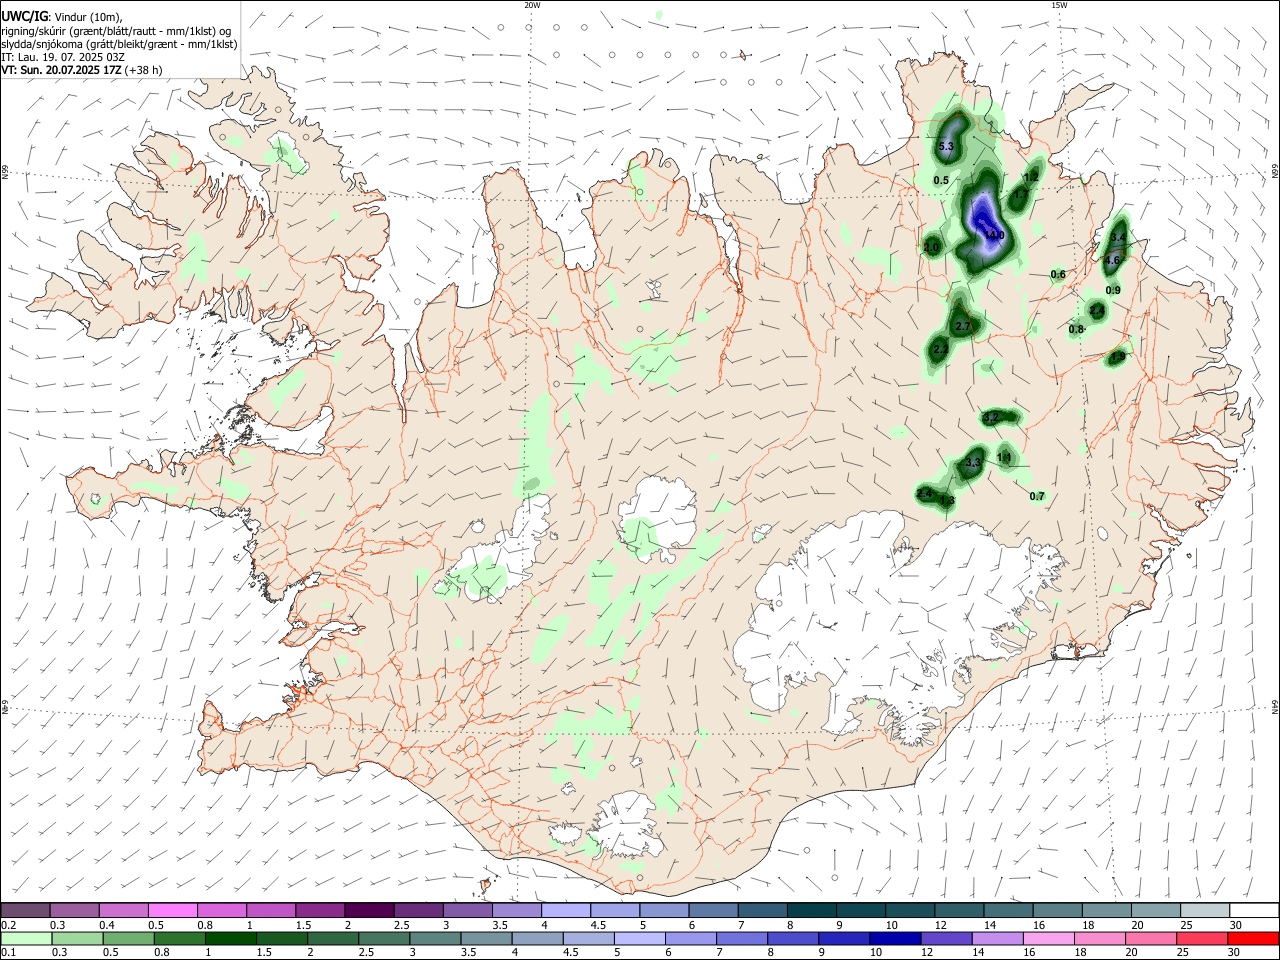Select the light pink 16 swatch in lower scale

point(1048,939)
